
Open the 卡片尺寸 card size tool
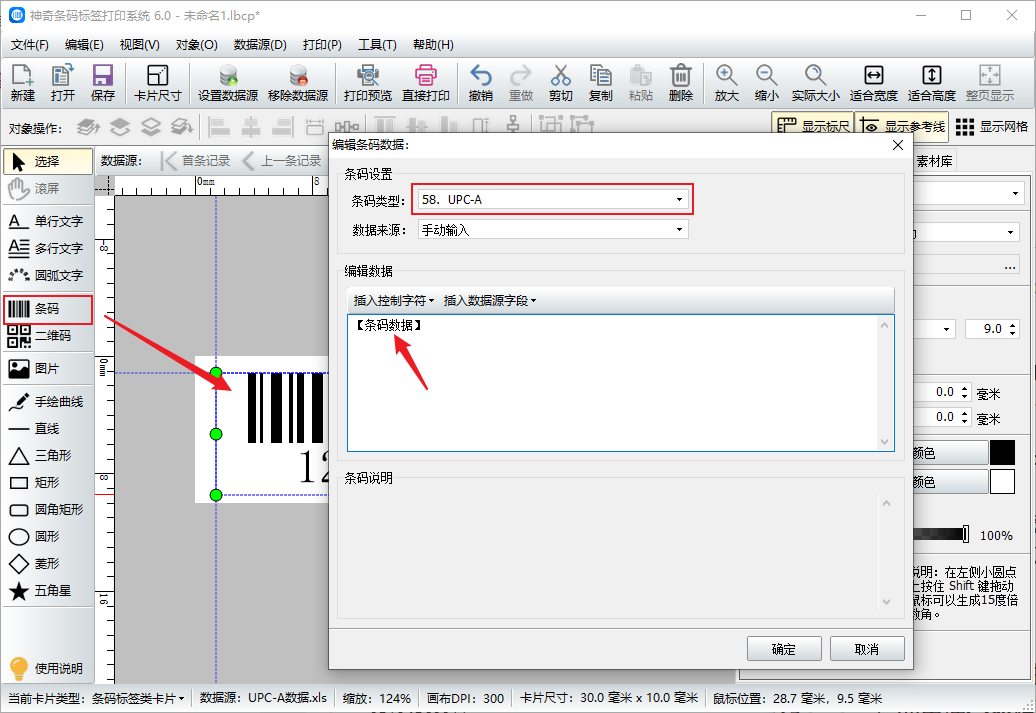click(x=157, y=83)
